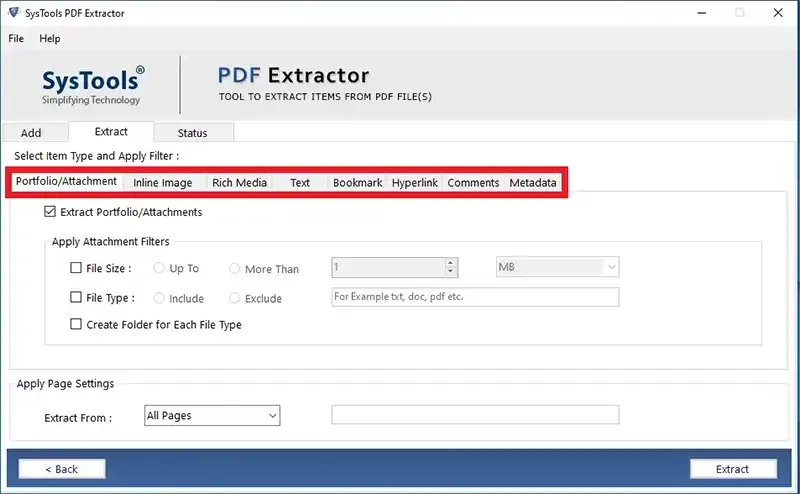This screenshot has width=800, height=494.
Task: Uncheck Extract Portfolio/Attachments checkbox
Action: click(50, 212)
